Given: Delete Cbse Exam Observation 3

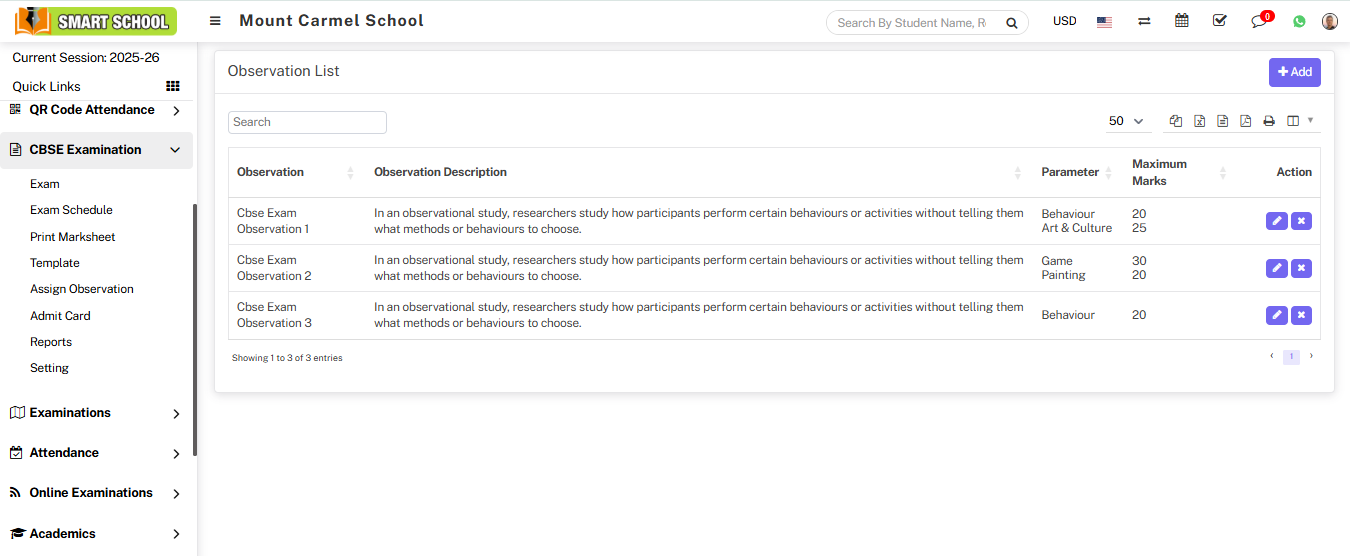Looking at the screenshot, I should (x=1301, y=315).
